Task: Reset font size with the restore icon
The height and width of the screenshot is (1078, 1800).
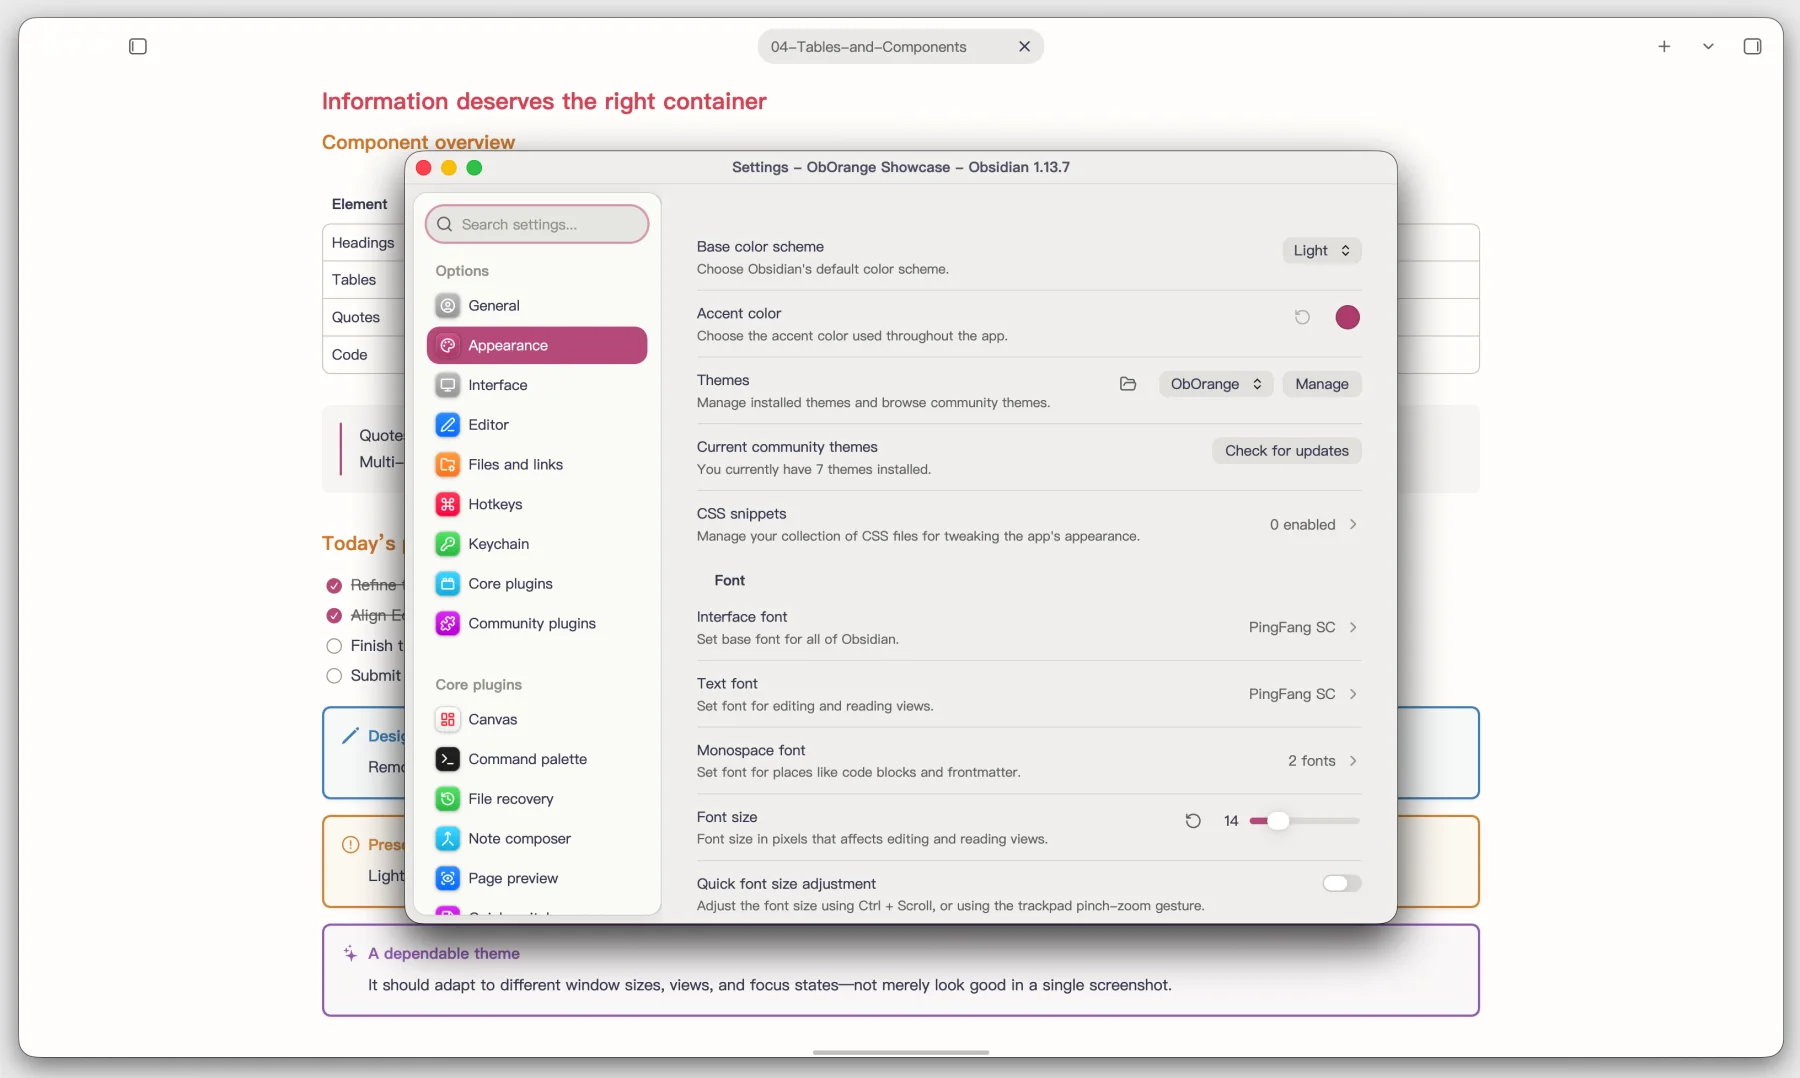Action: tap(1193, 821)
